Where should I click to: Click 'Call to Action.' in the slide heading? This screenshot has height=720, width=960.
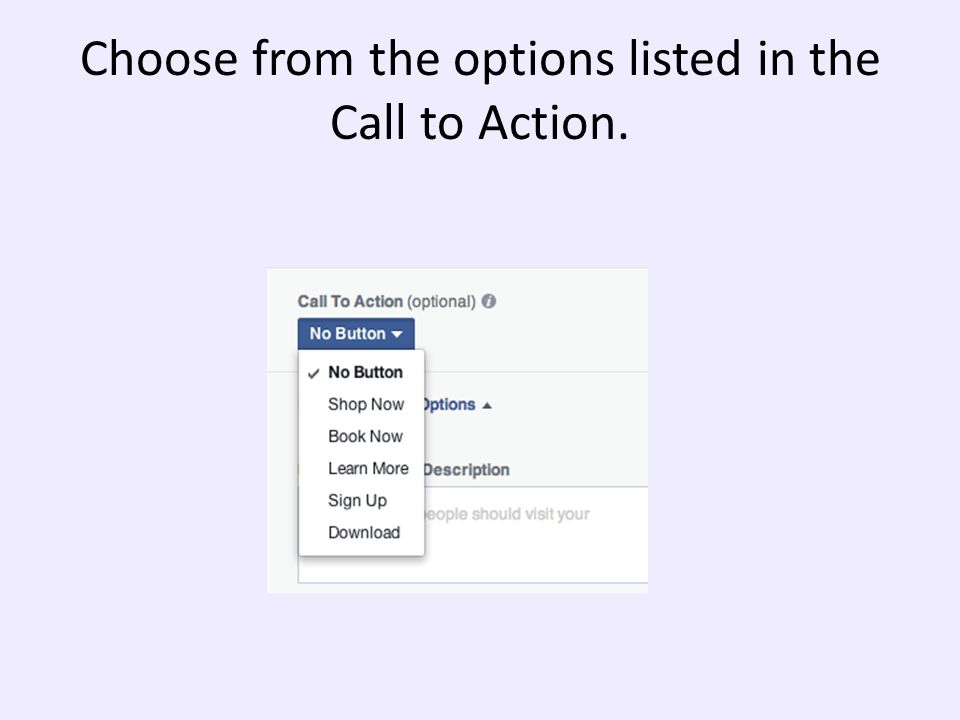479,123
